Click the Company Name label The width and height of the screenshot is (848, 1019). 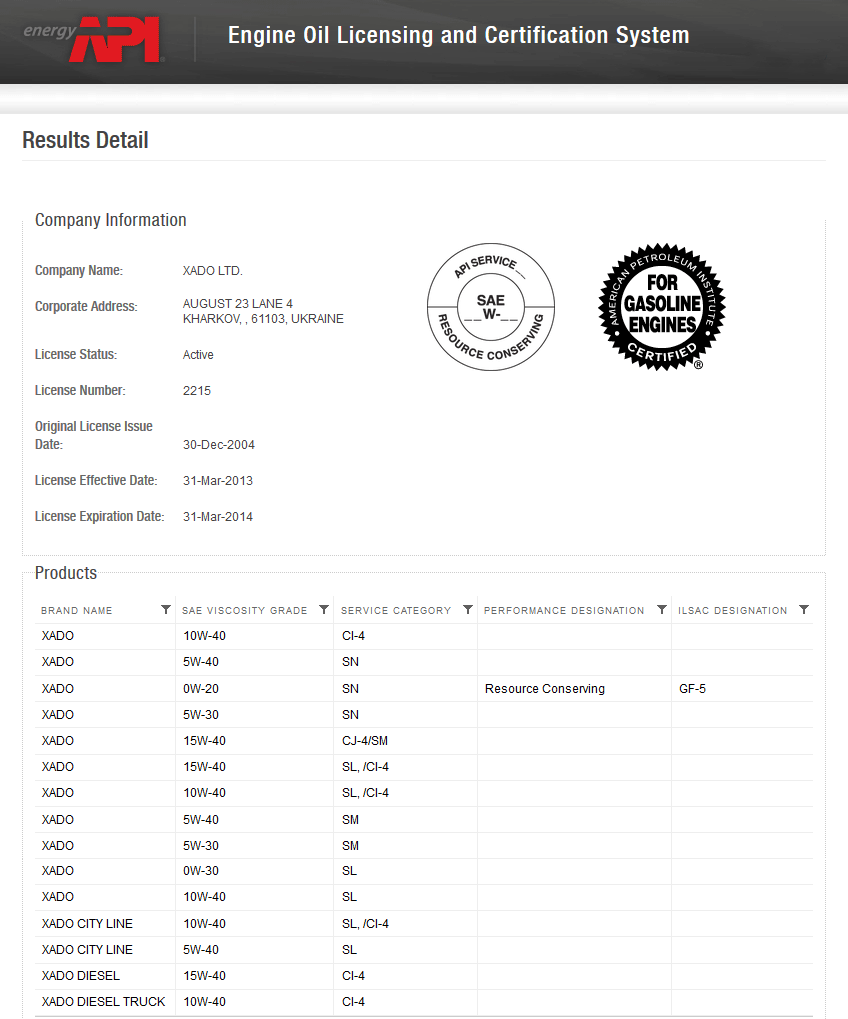click(79, 270)
